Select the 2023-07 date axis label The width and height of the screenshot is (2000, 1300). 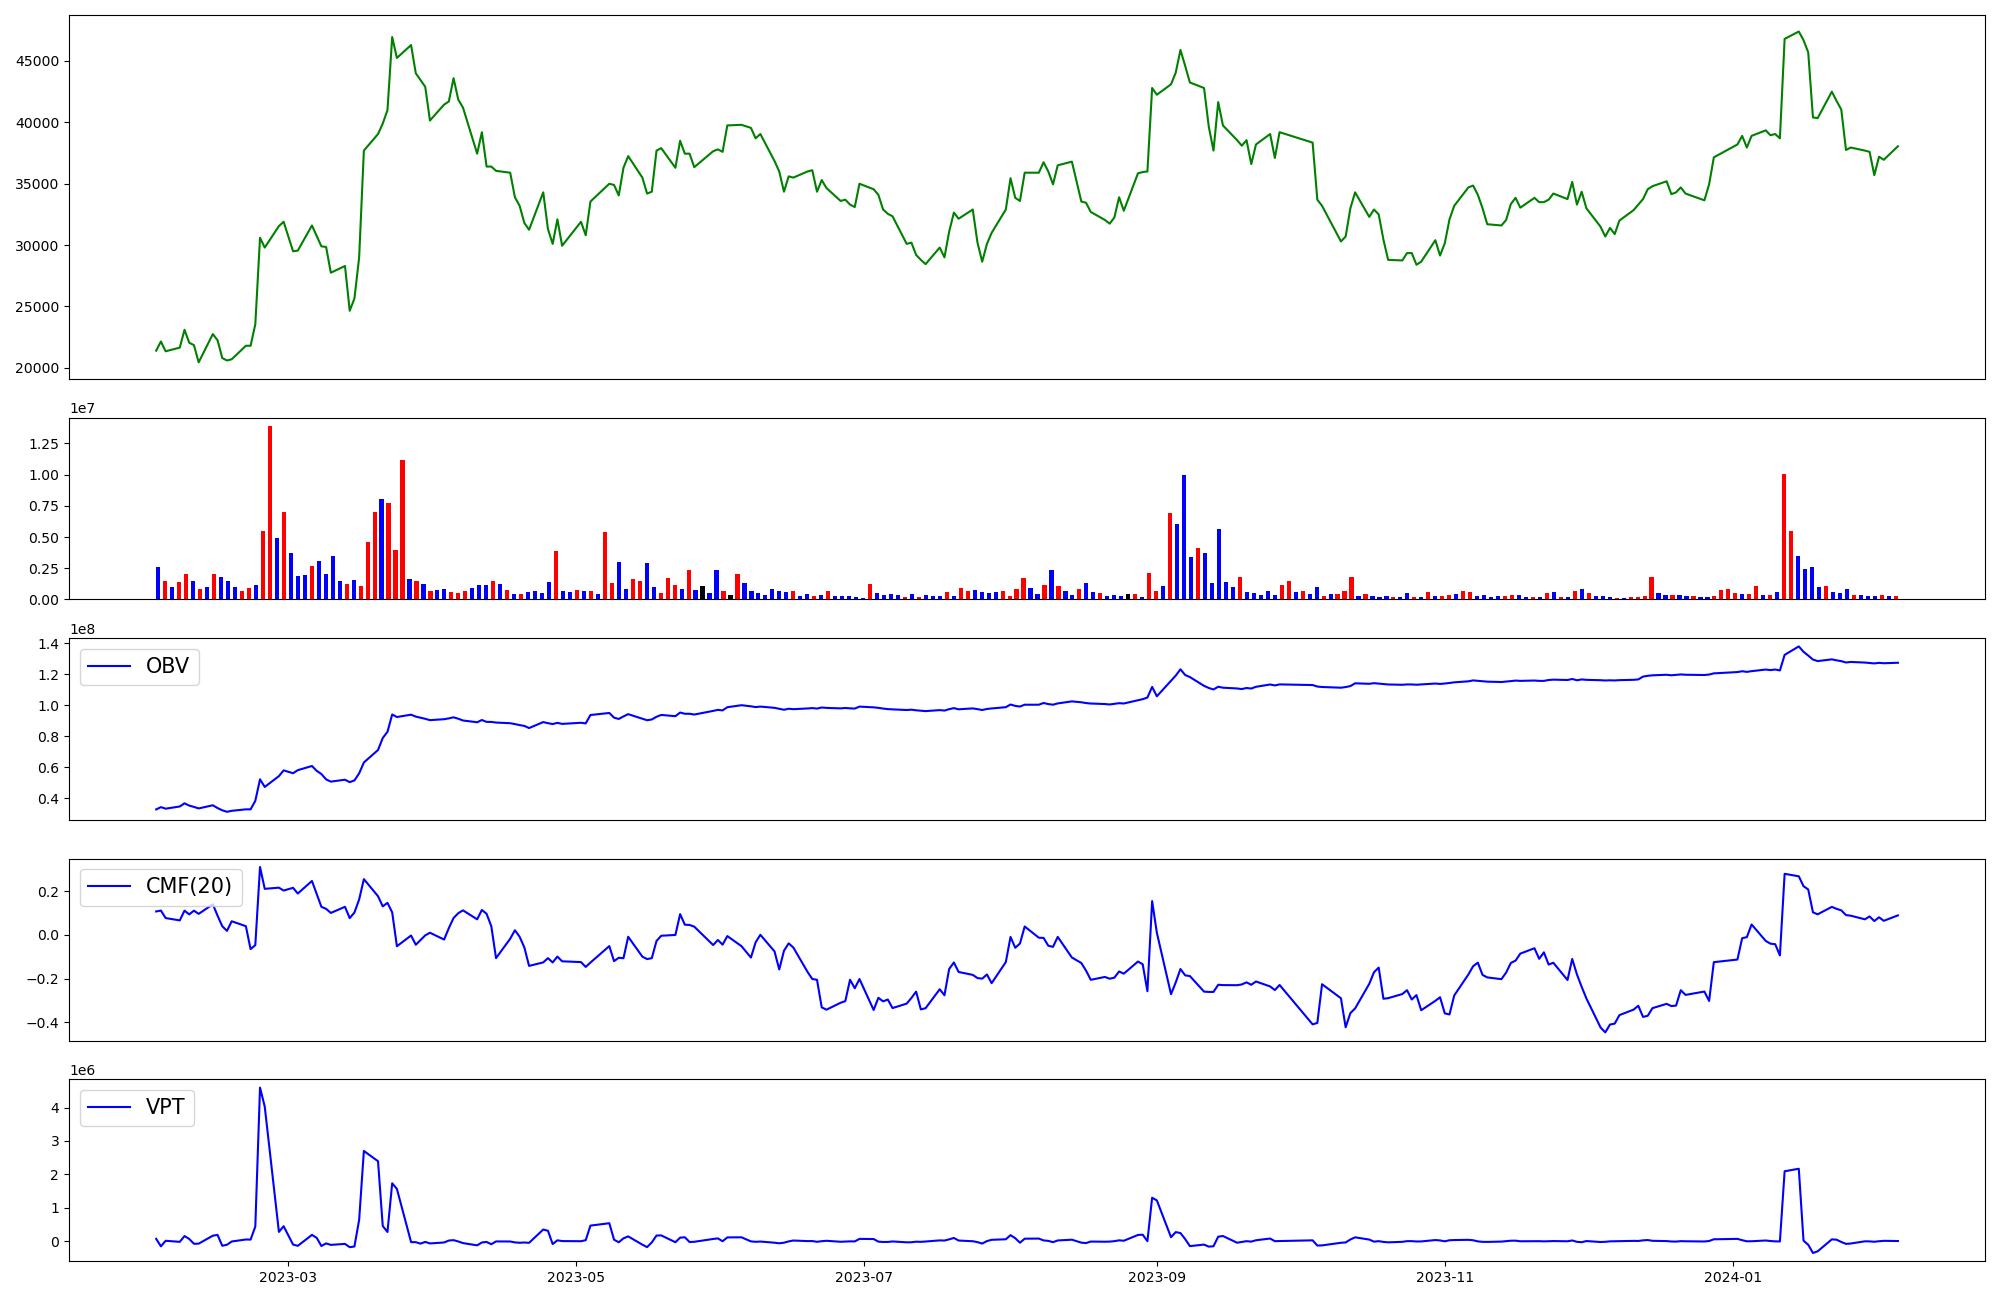(864, 1277)
